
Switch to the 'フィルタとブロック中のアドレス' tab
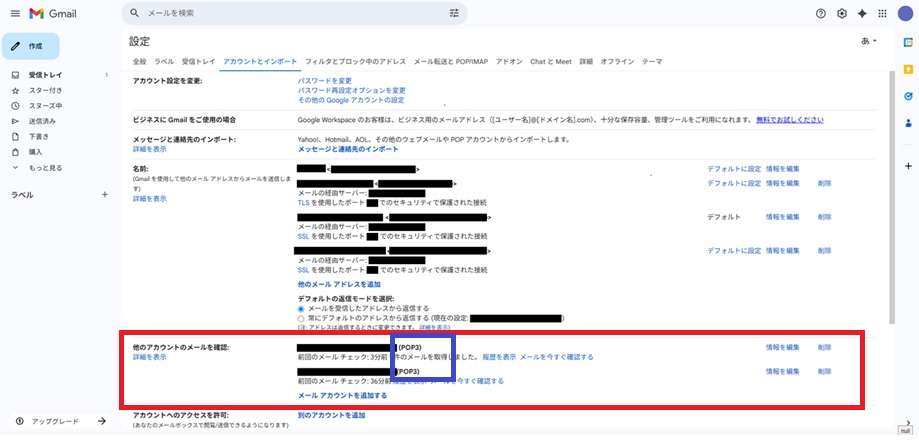coord(355,61)
